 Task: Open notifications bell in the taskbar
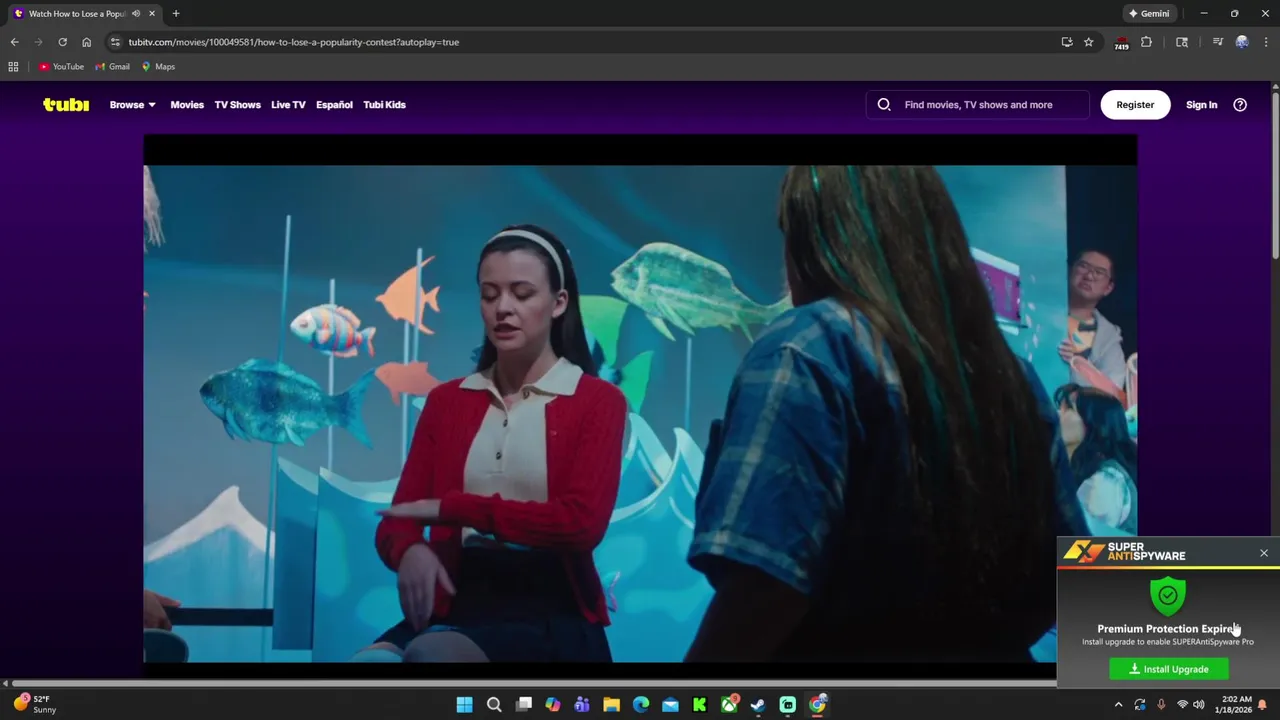coord(1263,705)
